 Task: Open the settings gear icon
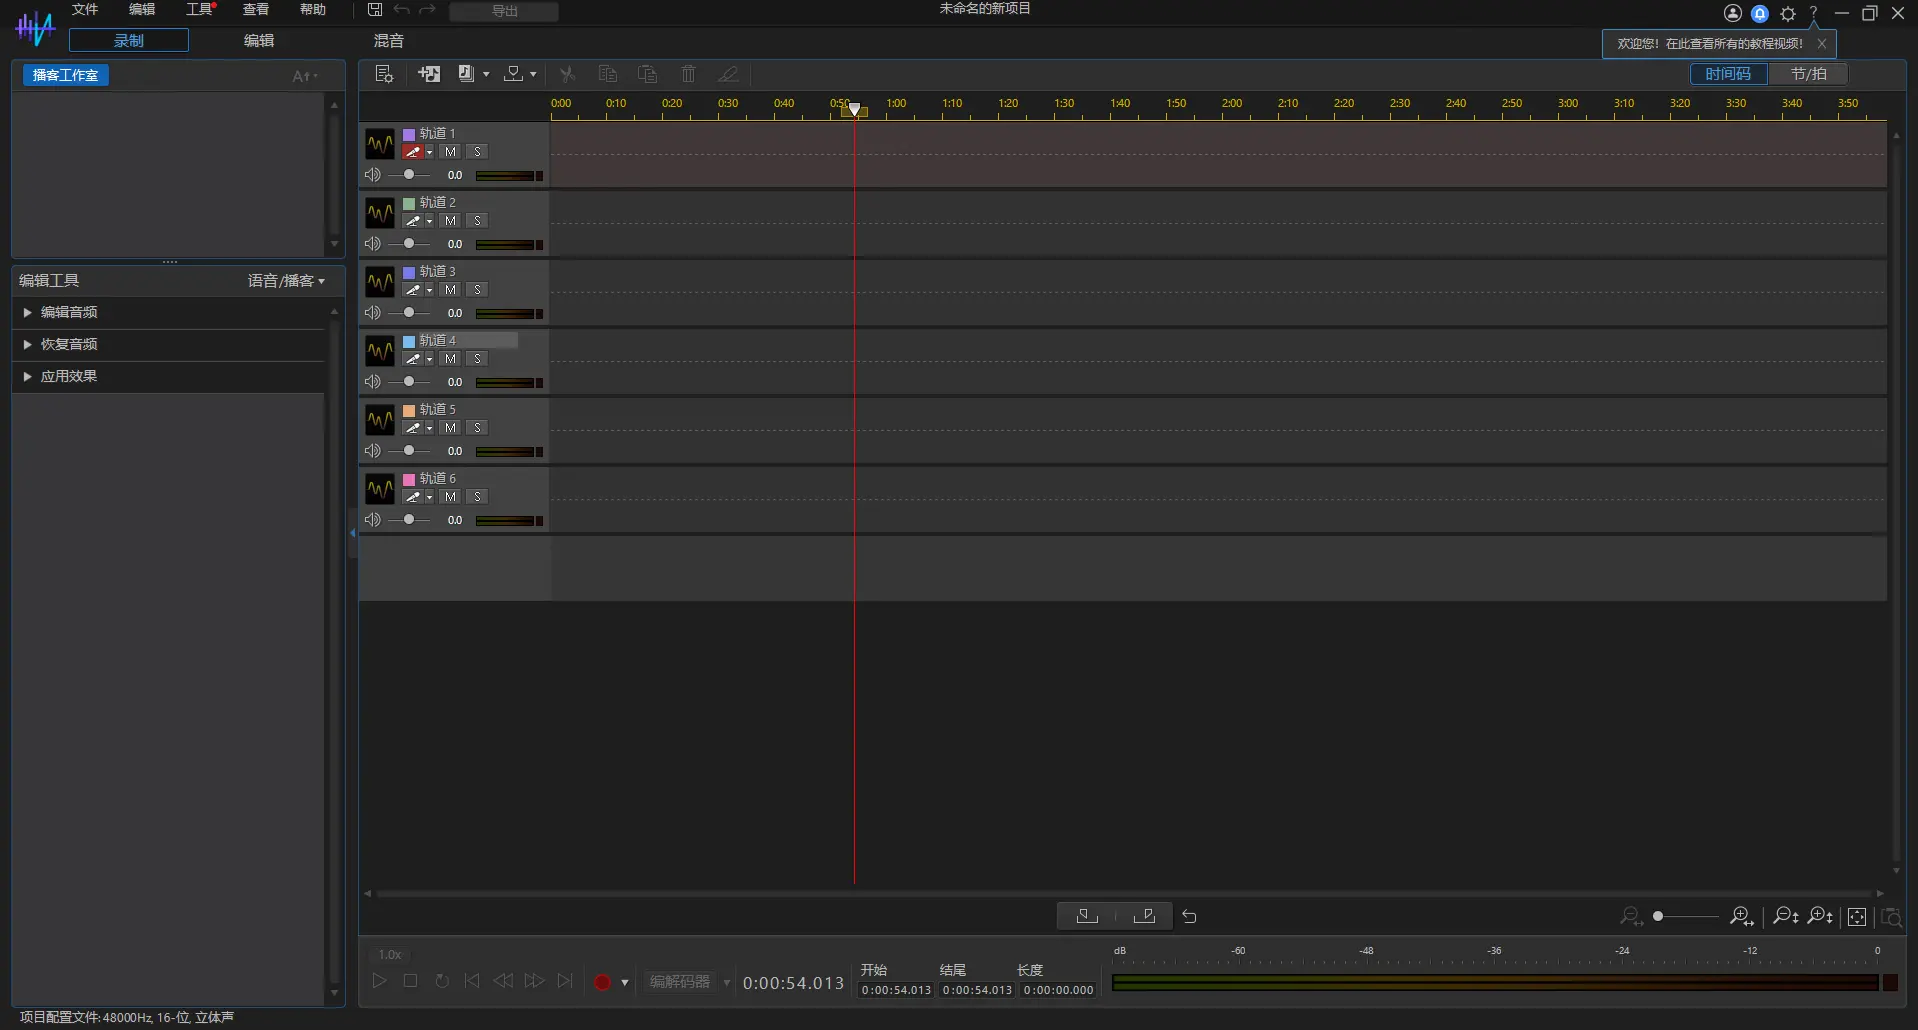1788,13
